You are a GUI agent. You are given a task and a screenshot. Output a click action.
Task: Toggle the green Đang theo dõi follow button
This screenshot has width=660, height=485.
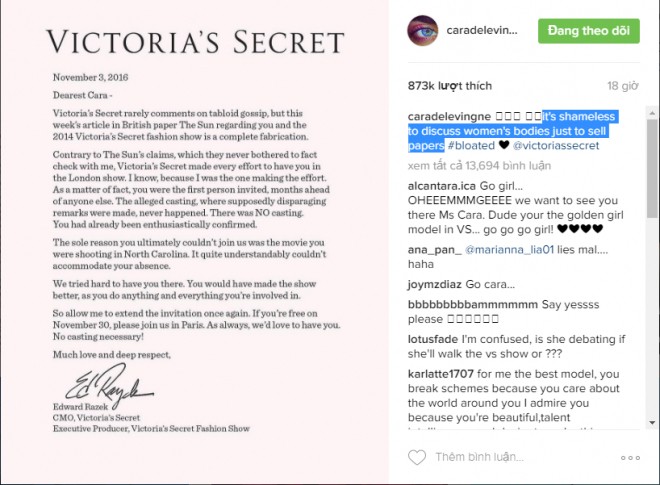588,31
